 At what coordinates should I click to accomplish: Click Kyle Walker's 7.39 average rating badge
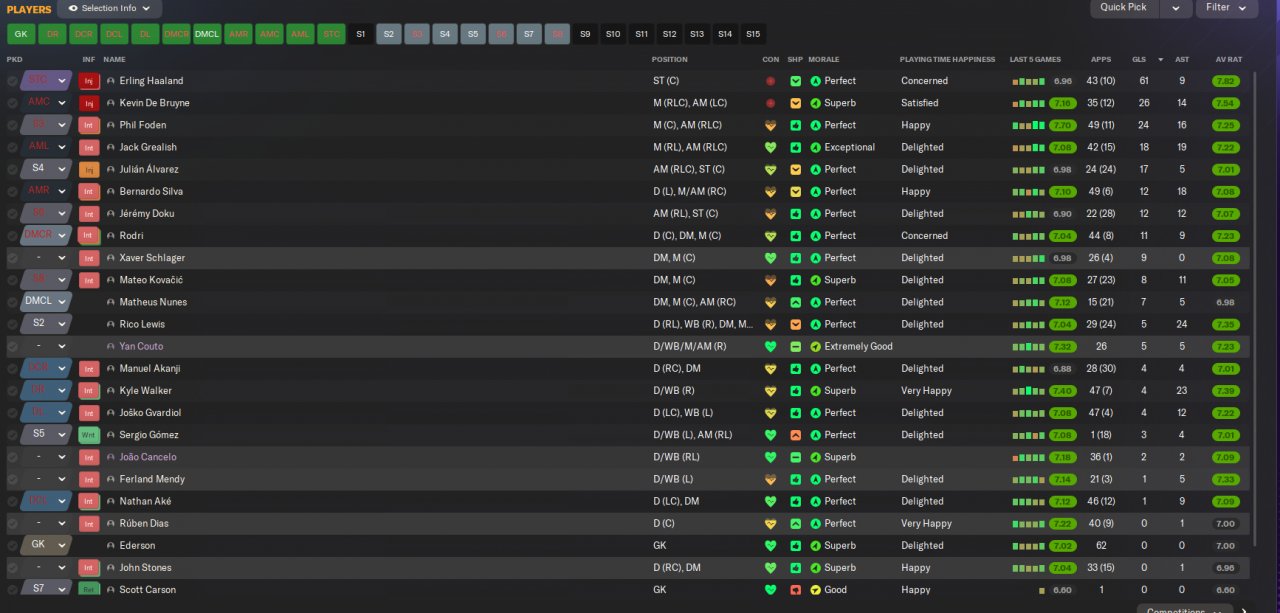(x=1226, y=391)
